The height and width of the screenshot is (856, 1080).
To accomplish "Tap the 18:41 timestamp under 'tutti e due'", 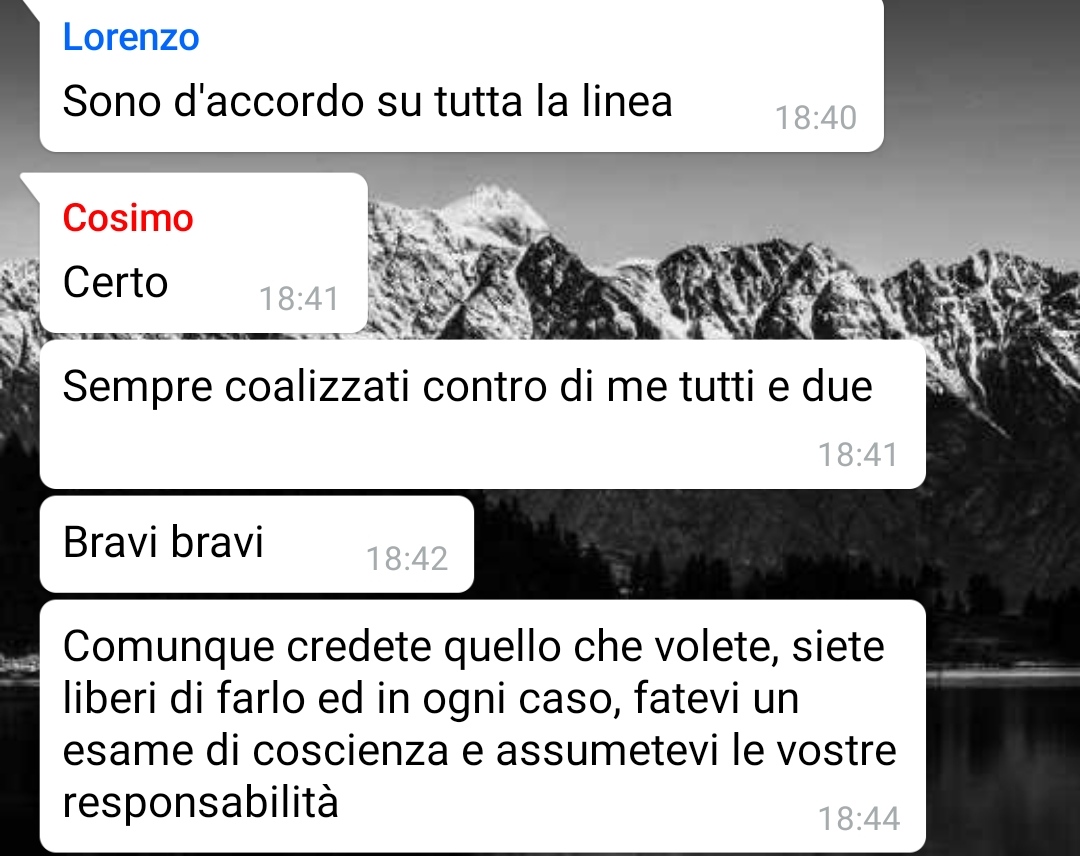I will click(x=858, y=455).
